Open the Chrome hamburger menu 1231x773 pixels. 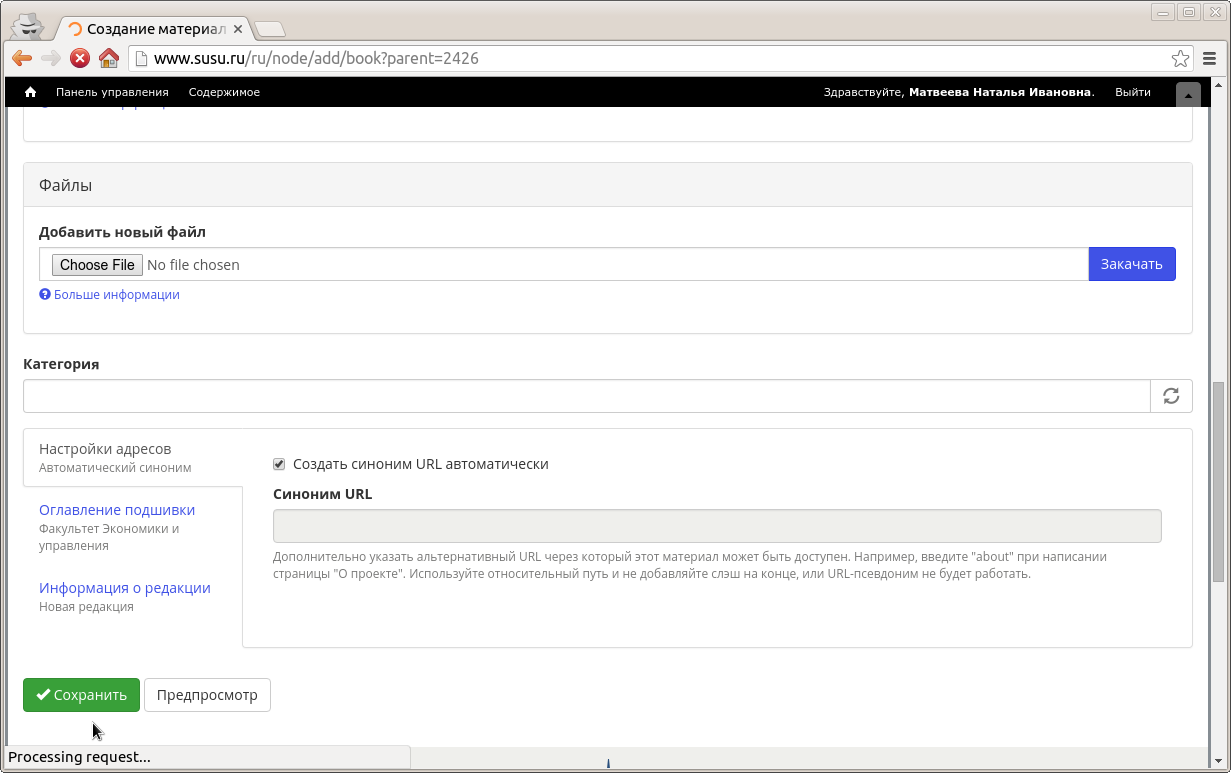tap(1210, 58)
